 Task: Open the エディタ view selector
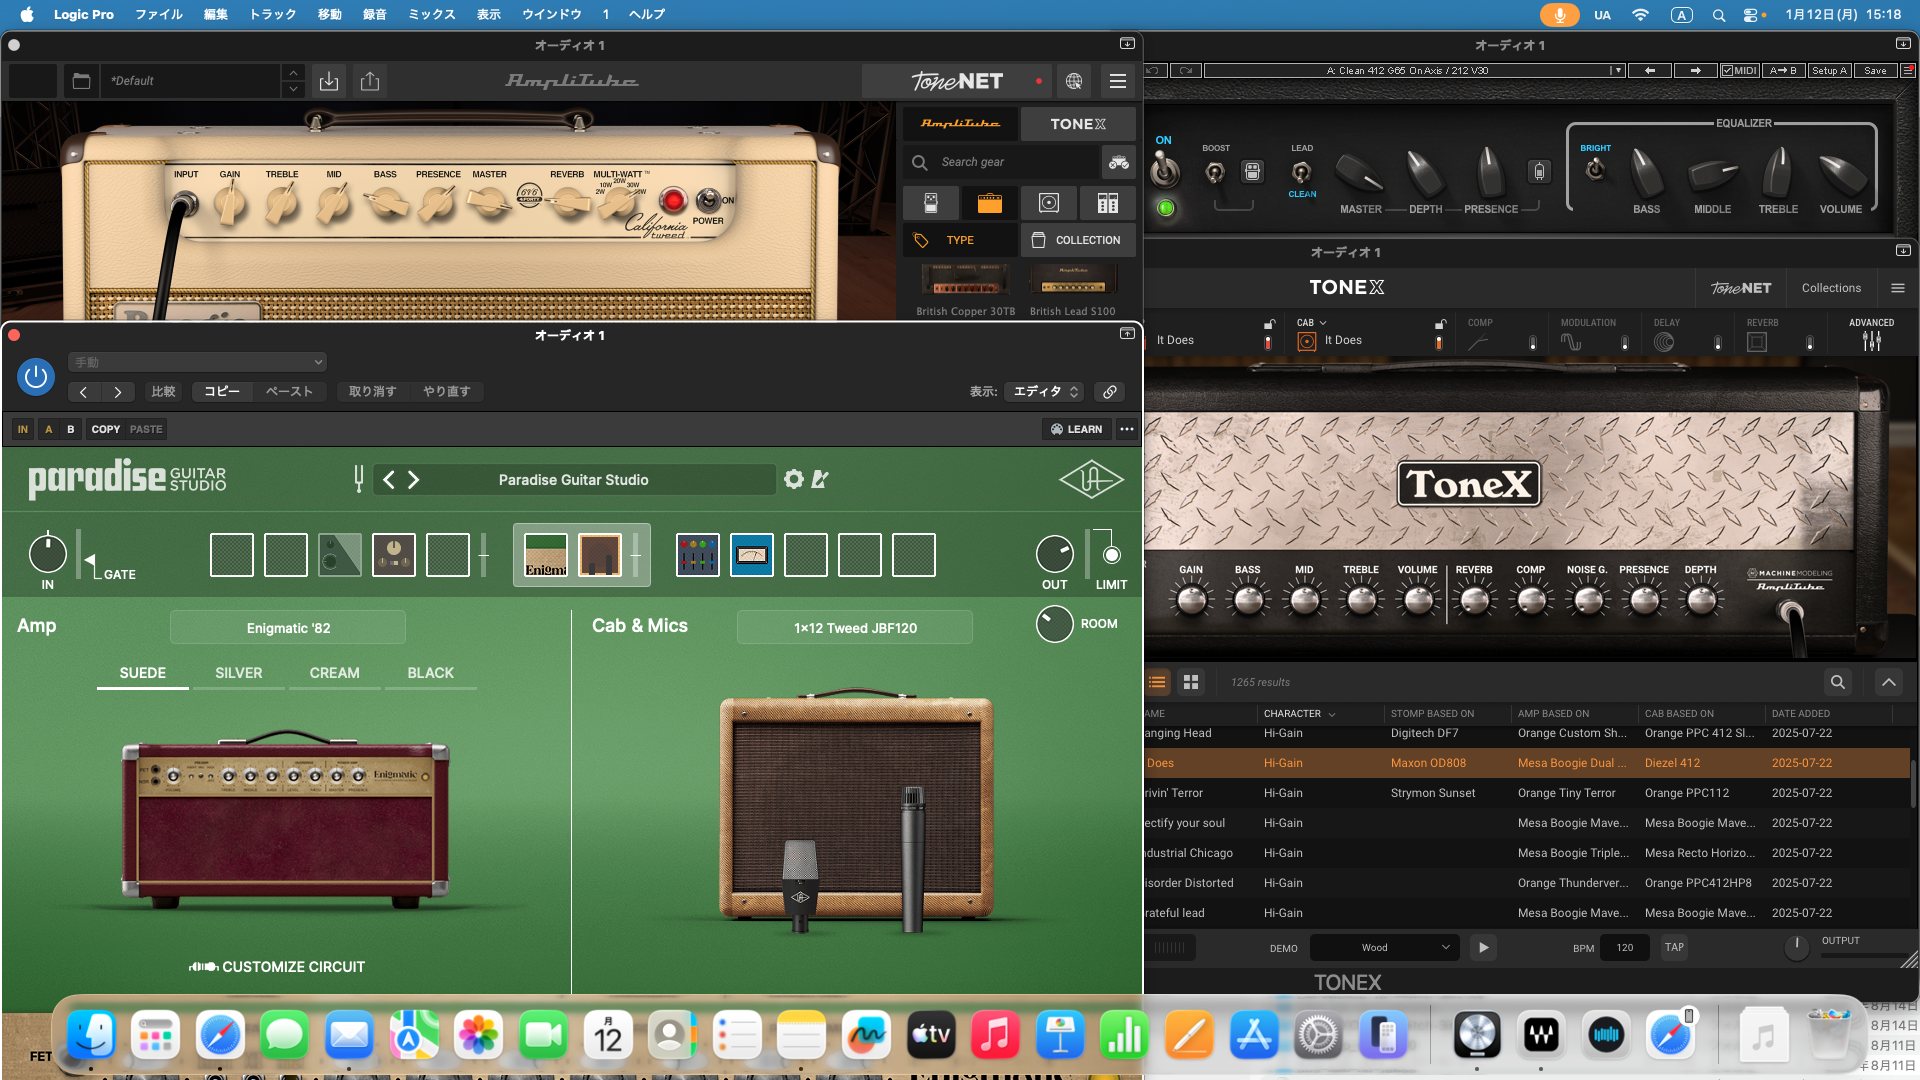pos(1045,391)
